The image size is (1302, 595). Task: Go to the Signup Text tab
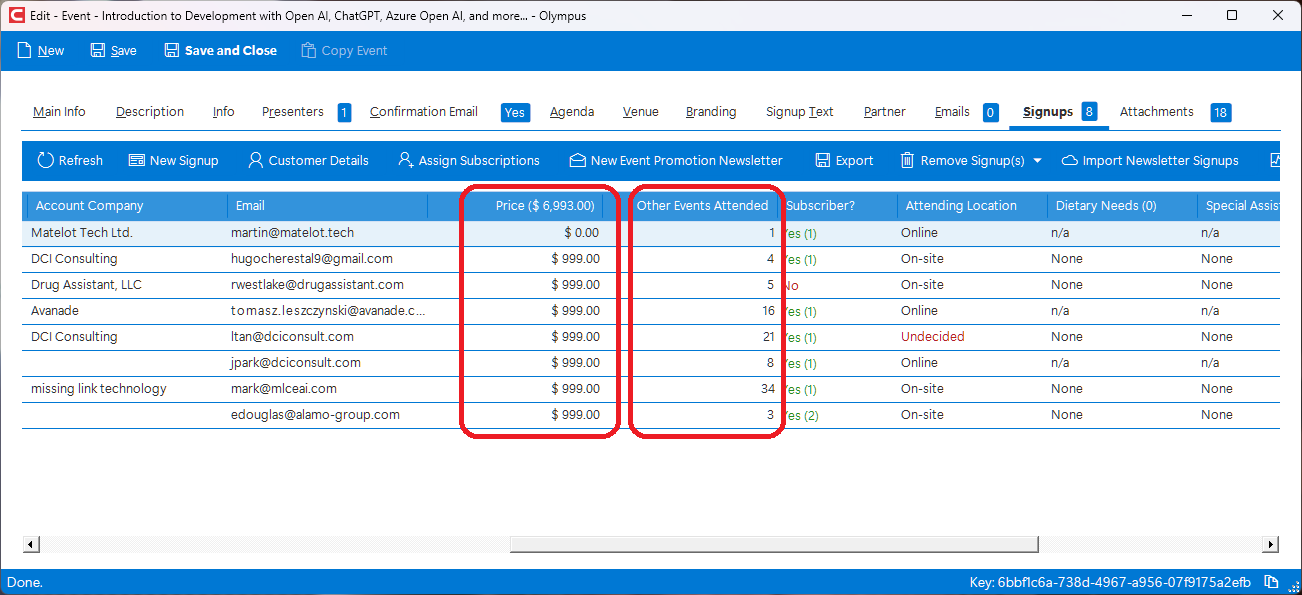[800, 112]
